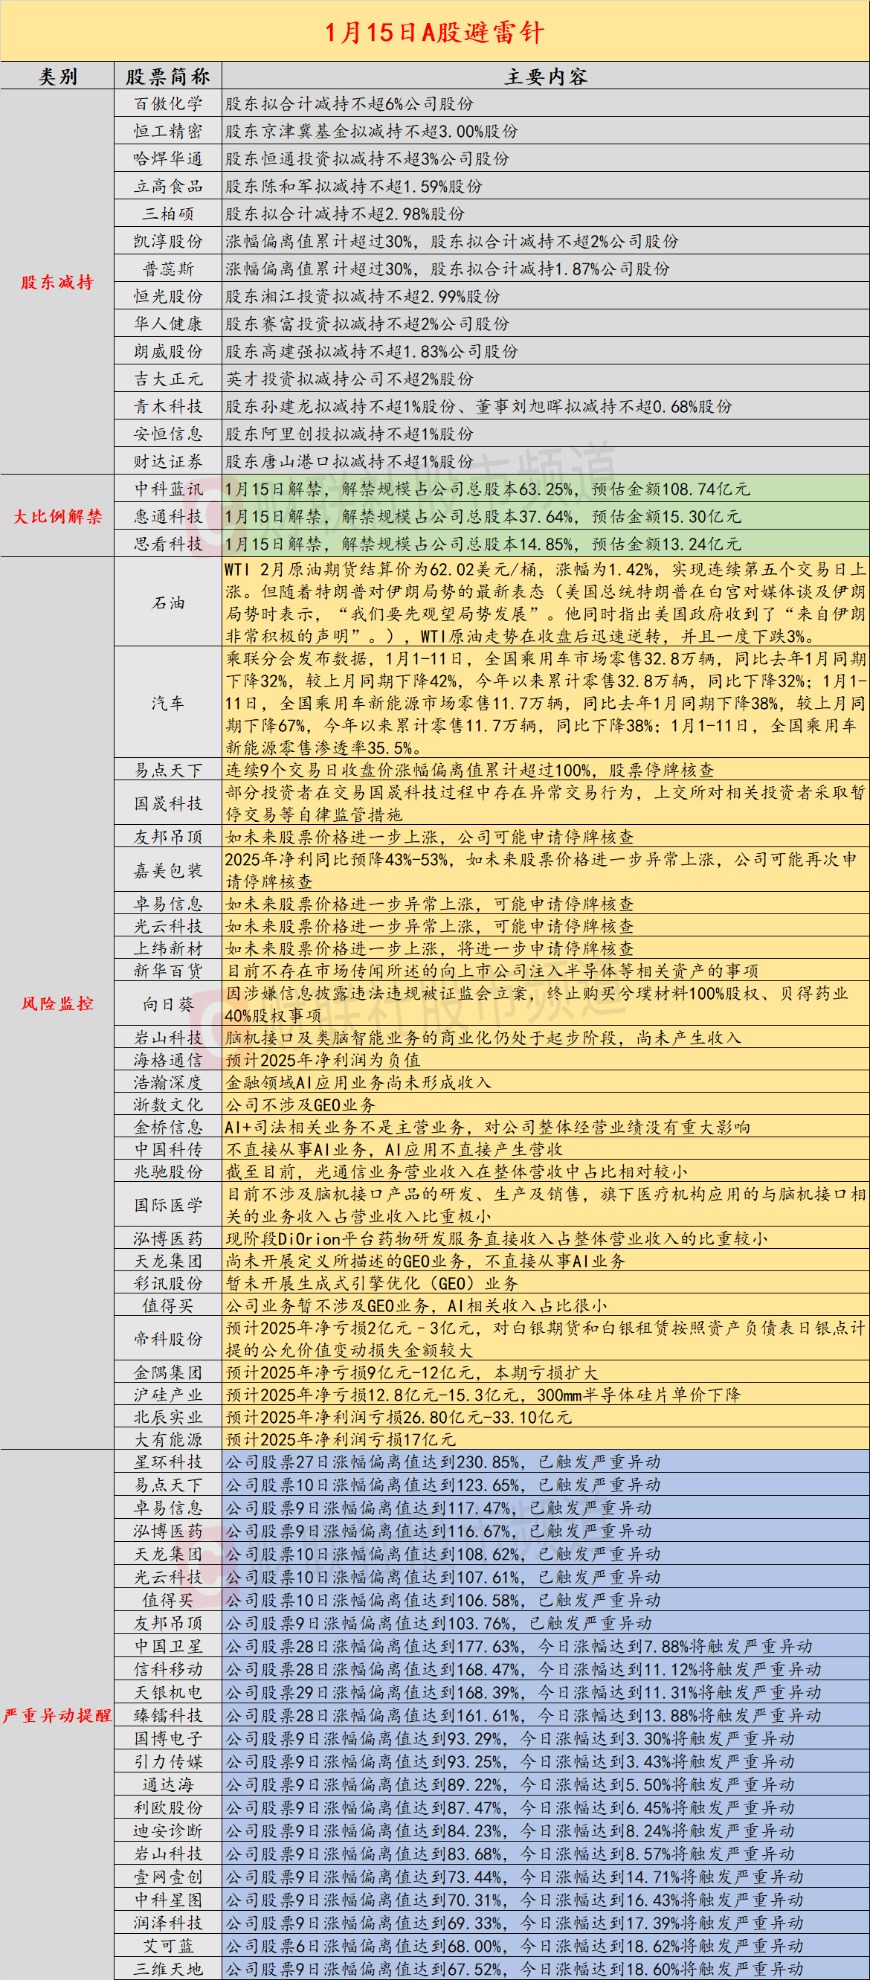Select stock name 引力传媒
The height and width of the screenshot is (1980, 870).
tap(168, 1761)
